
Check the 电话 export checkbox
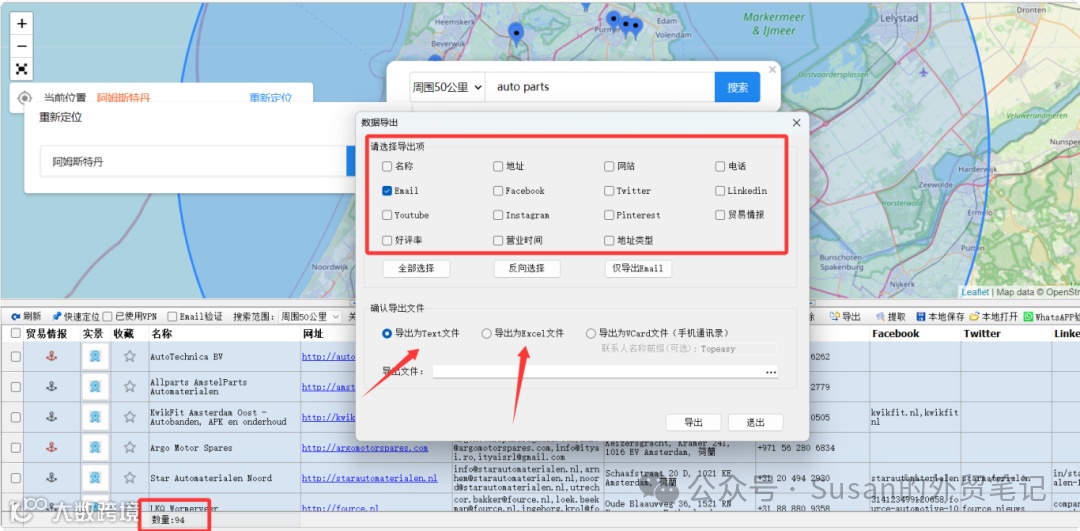click(720, 166)
